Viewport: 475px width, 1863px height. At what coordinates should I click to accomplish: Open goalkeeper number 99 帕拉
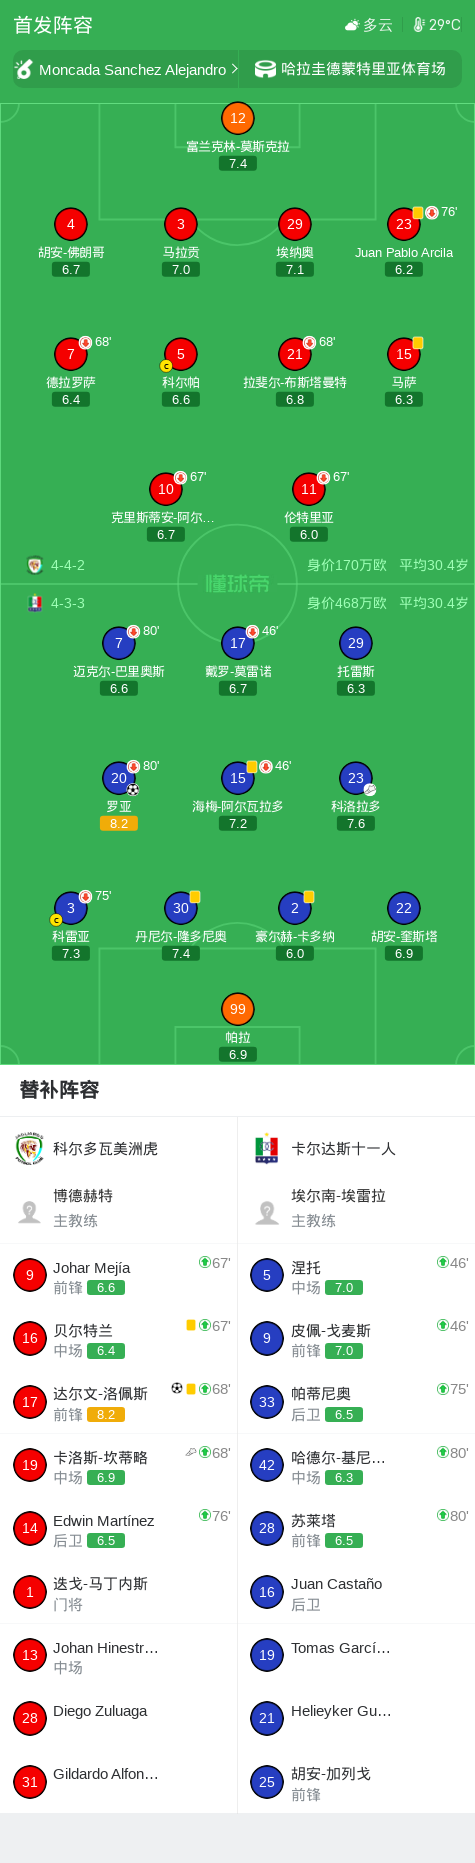pos(238,1026)
